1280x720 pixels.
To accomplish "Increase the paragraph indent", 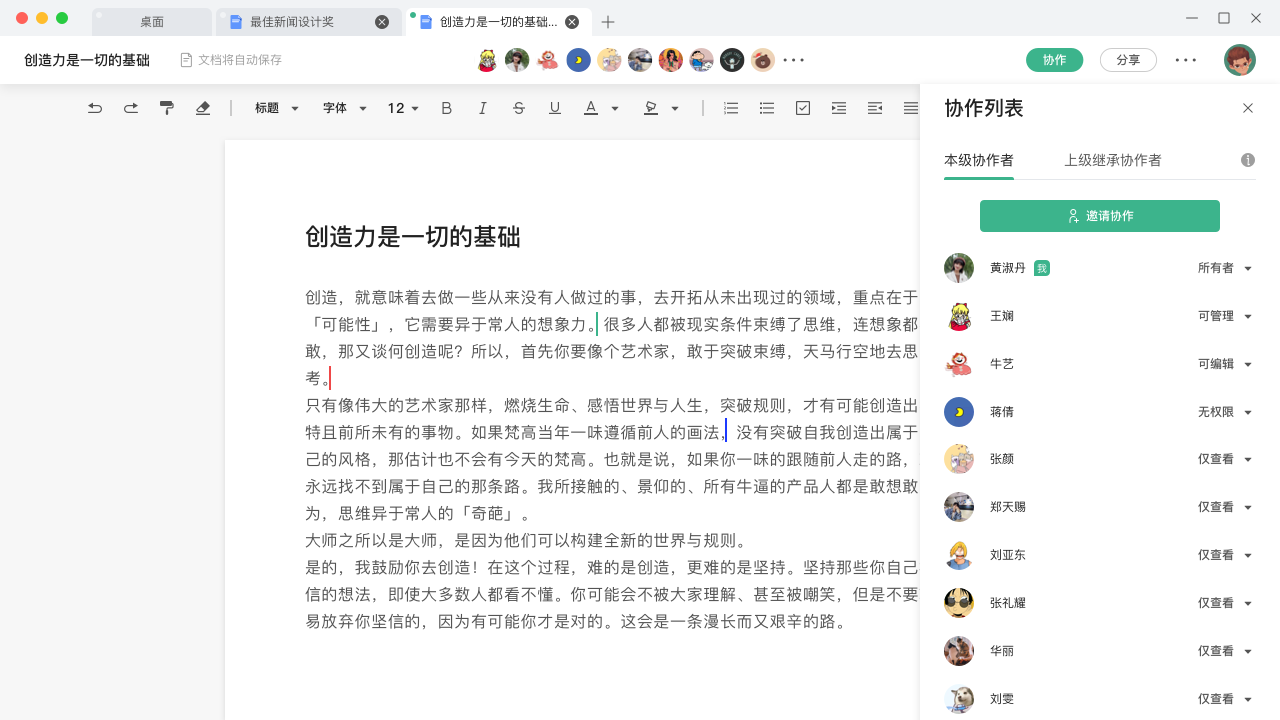I will point(839,108).
